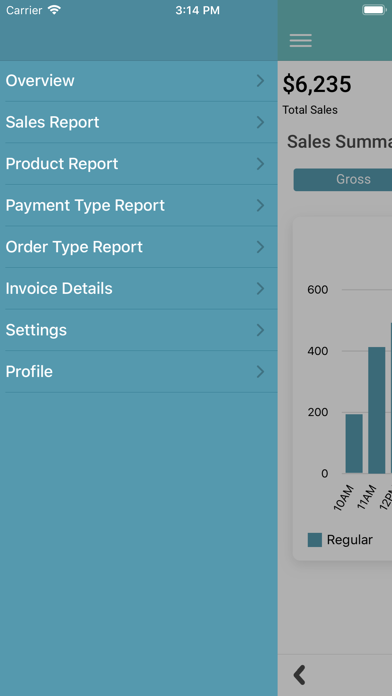The height and width of the screenshot is (696, 392).
Task: Click the Total Sales label
Action: tap(310, 110)
